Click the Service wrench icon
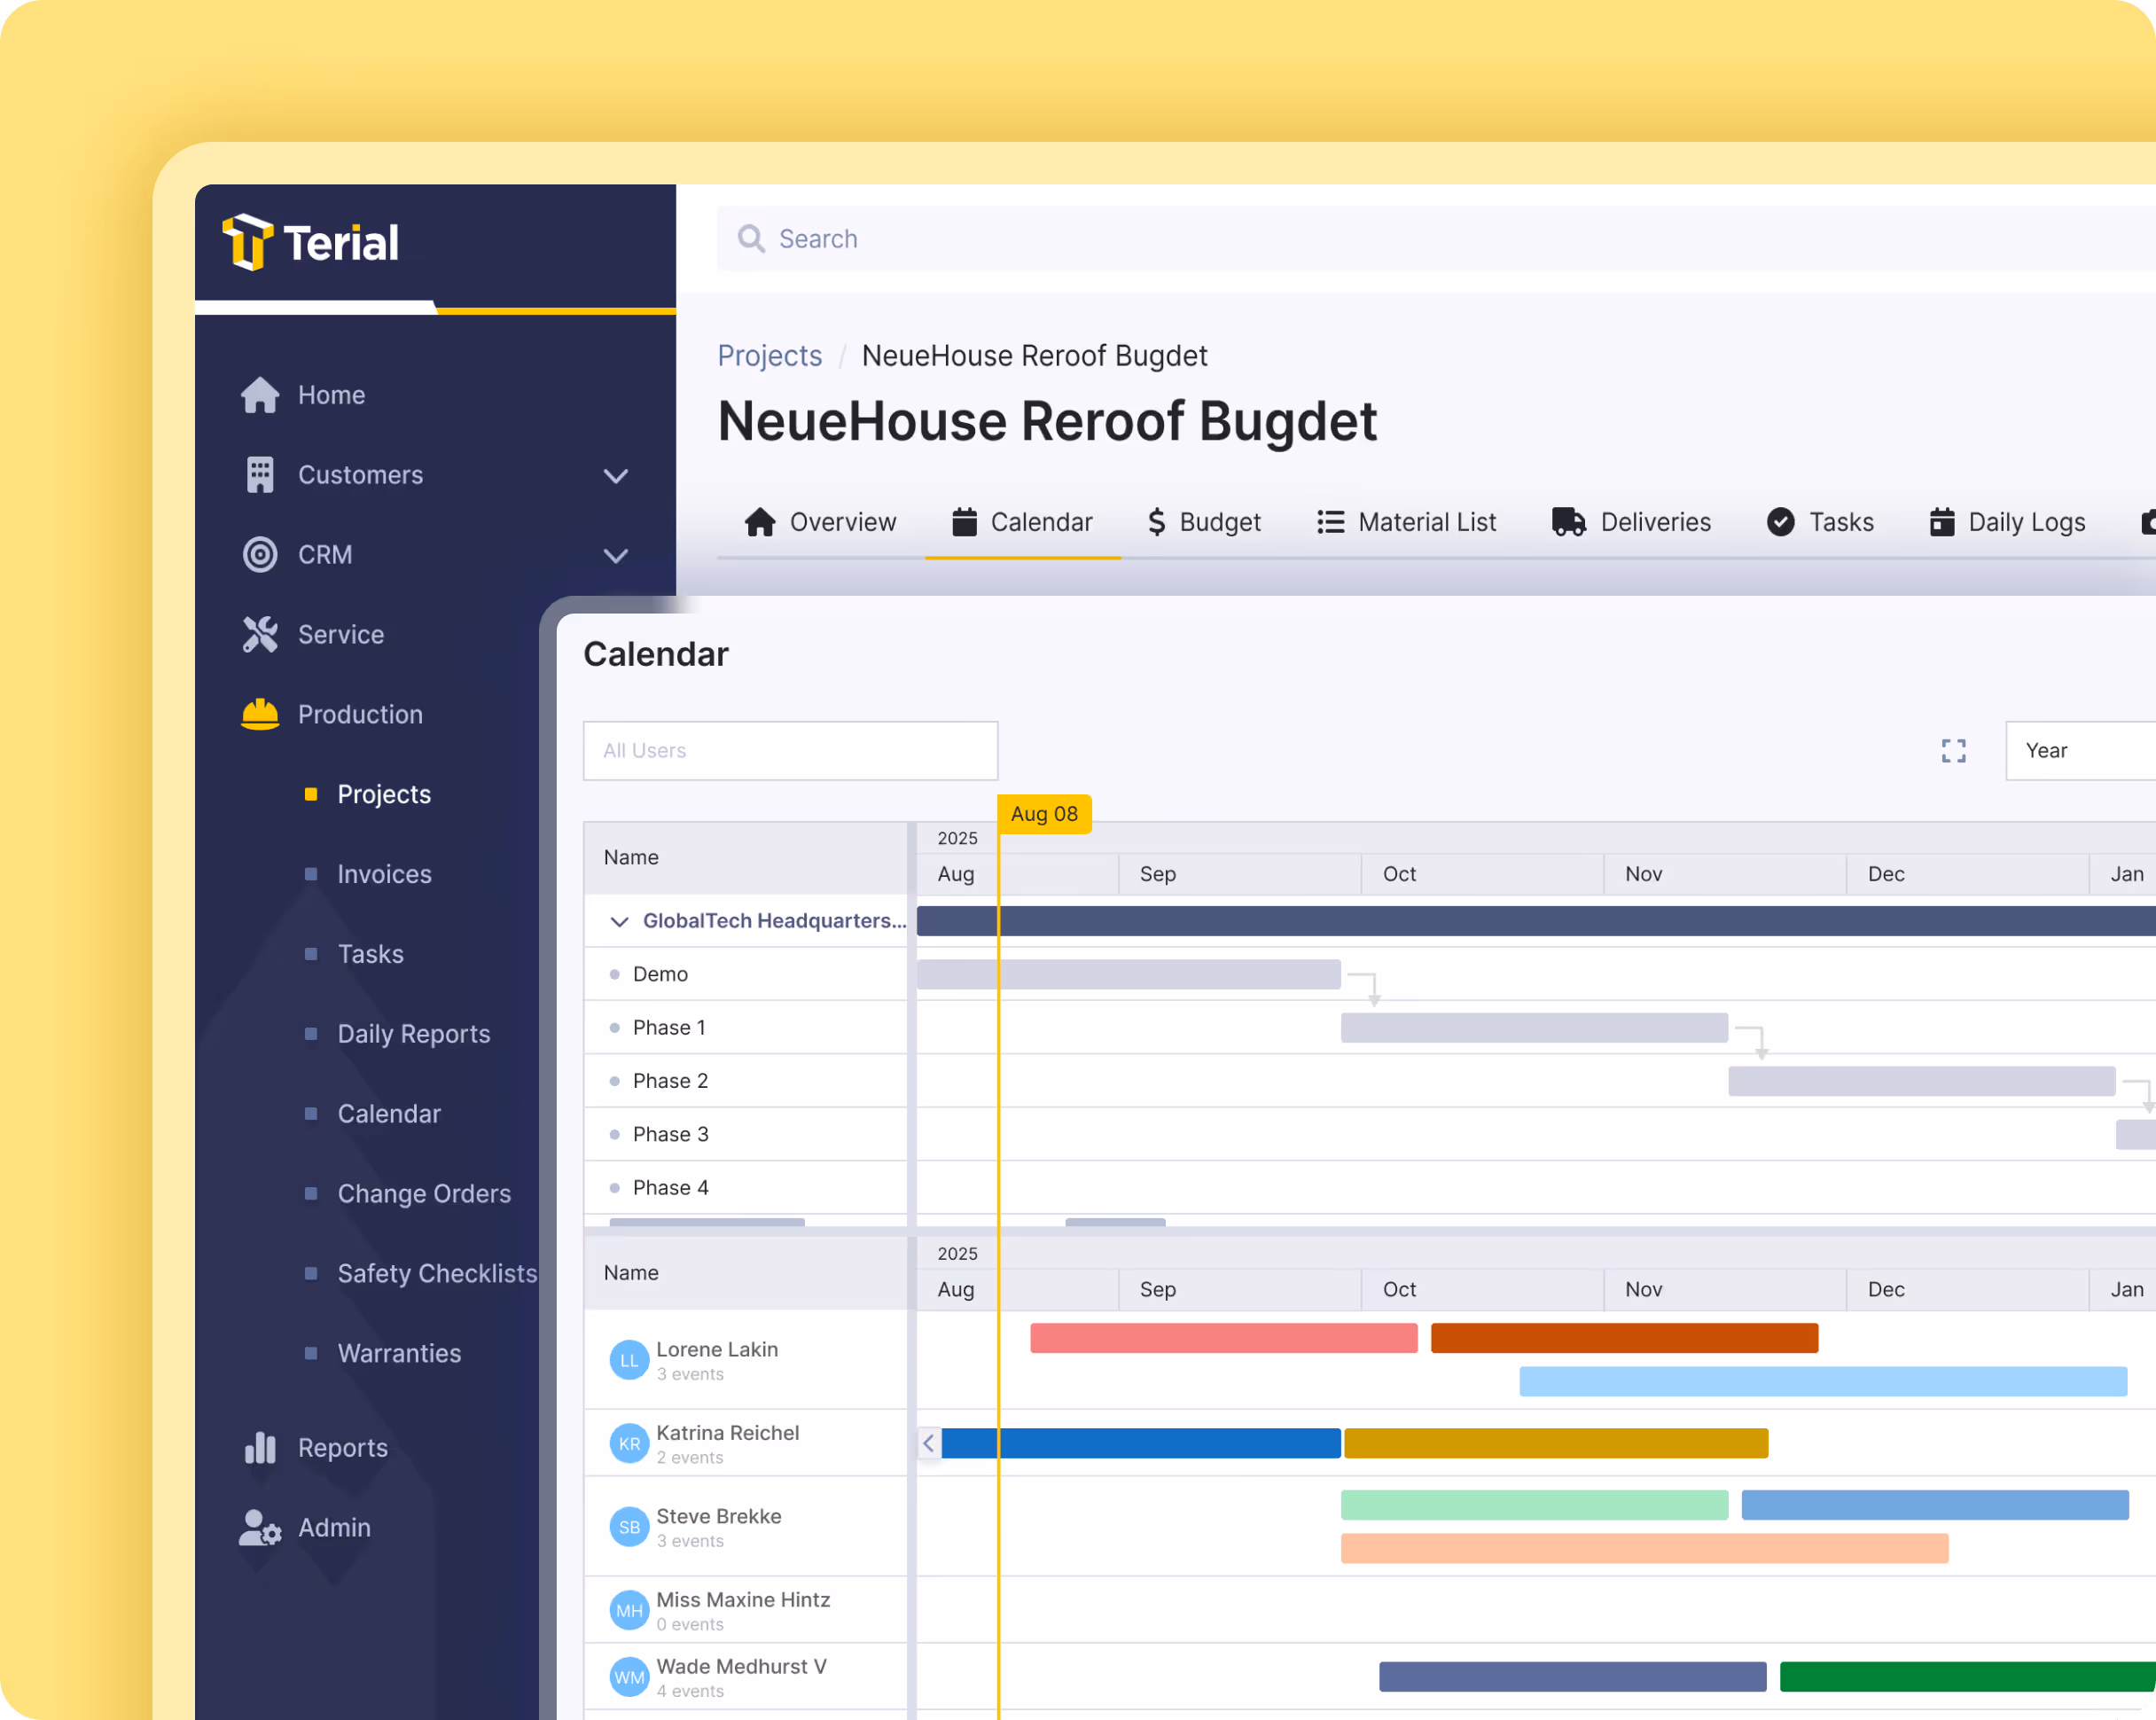Image resolution: width=2156 pixels, height=1720 pixels. click(x=259, y=634)
